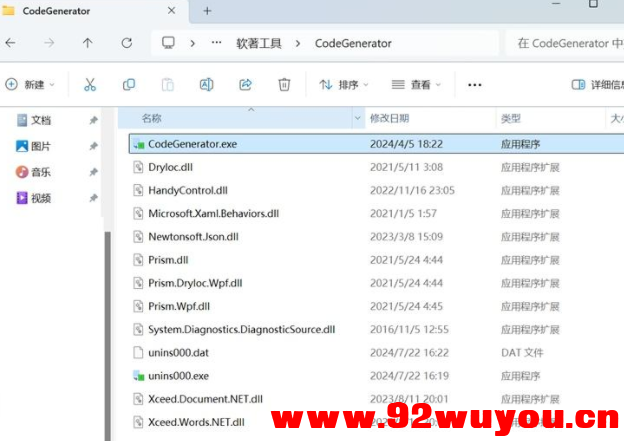Open the 图片 quick access folder

(x=40, y=146)
